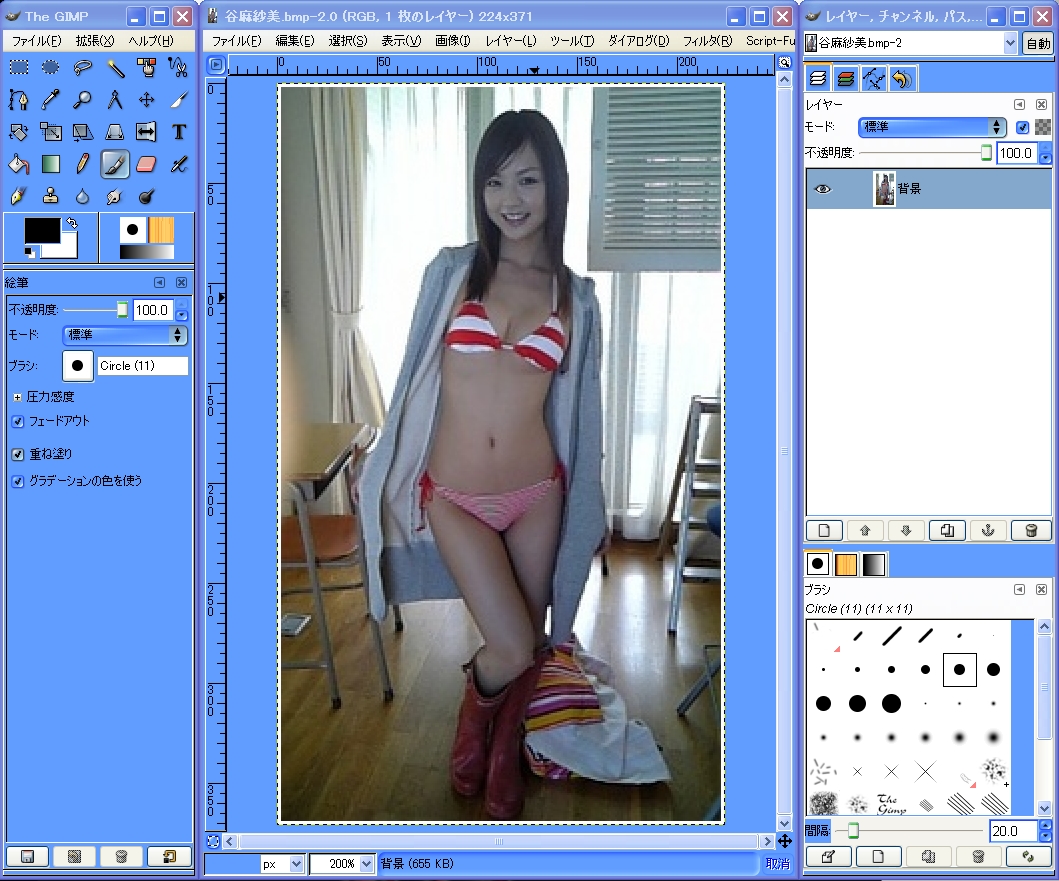Open the フィルタ(R) menu
This screenshot has height=881, width=1059.
(707, 41)
